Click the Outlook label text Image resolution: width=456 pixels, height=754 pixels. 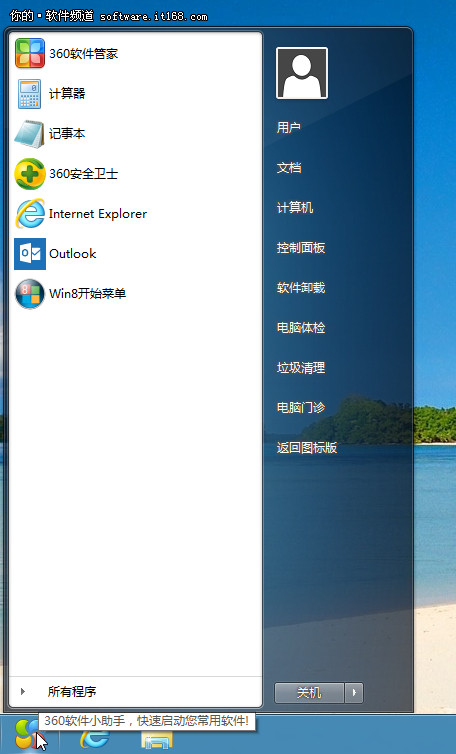point(73,253)
